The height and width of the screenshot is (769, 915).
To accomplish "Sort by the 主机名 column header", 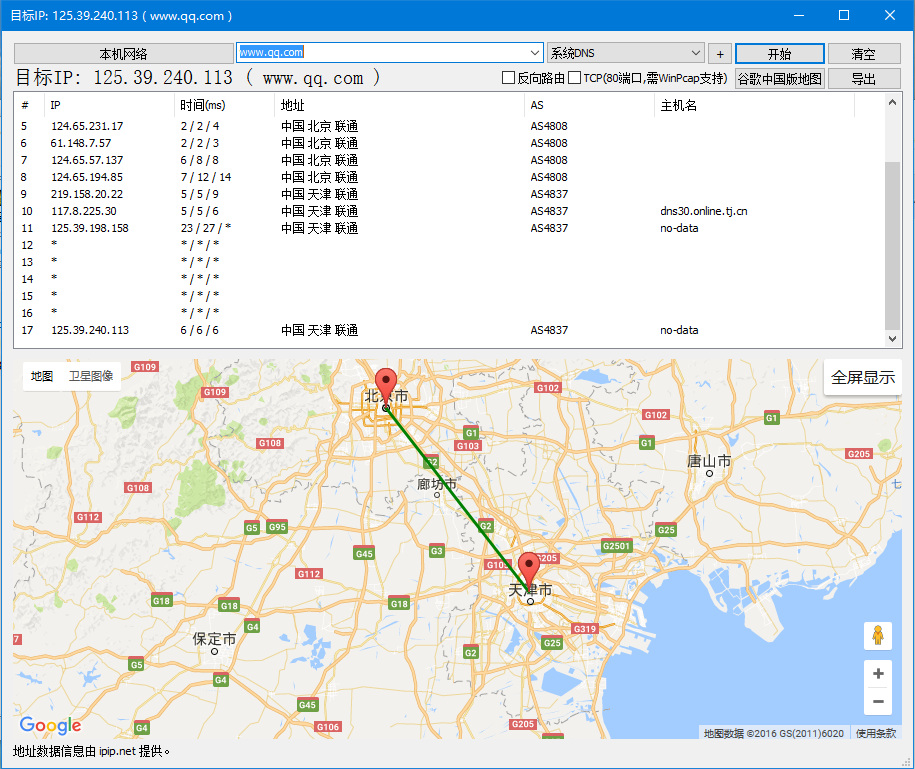I will (754, 105).
